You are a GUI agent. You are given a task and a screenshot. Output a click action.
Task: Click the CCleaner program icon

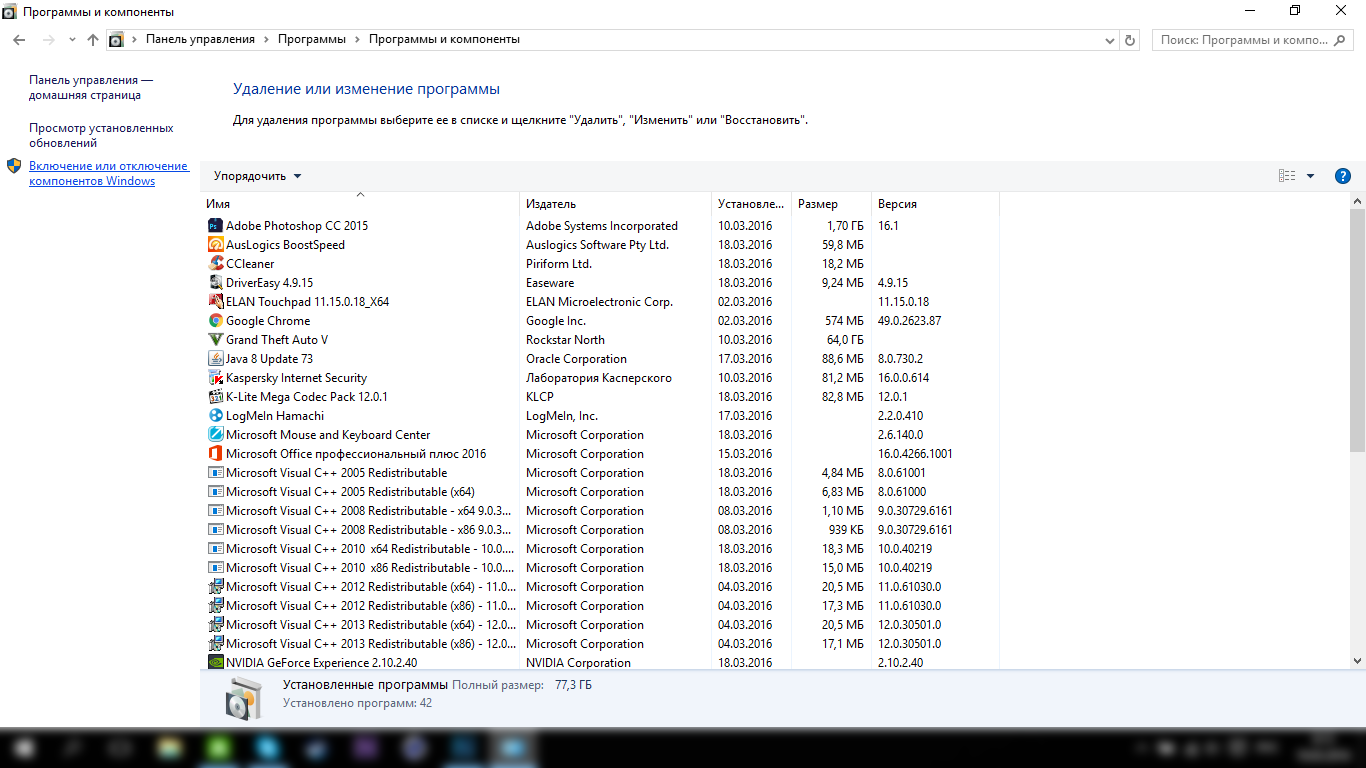click(215, 264)
